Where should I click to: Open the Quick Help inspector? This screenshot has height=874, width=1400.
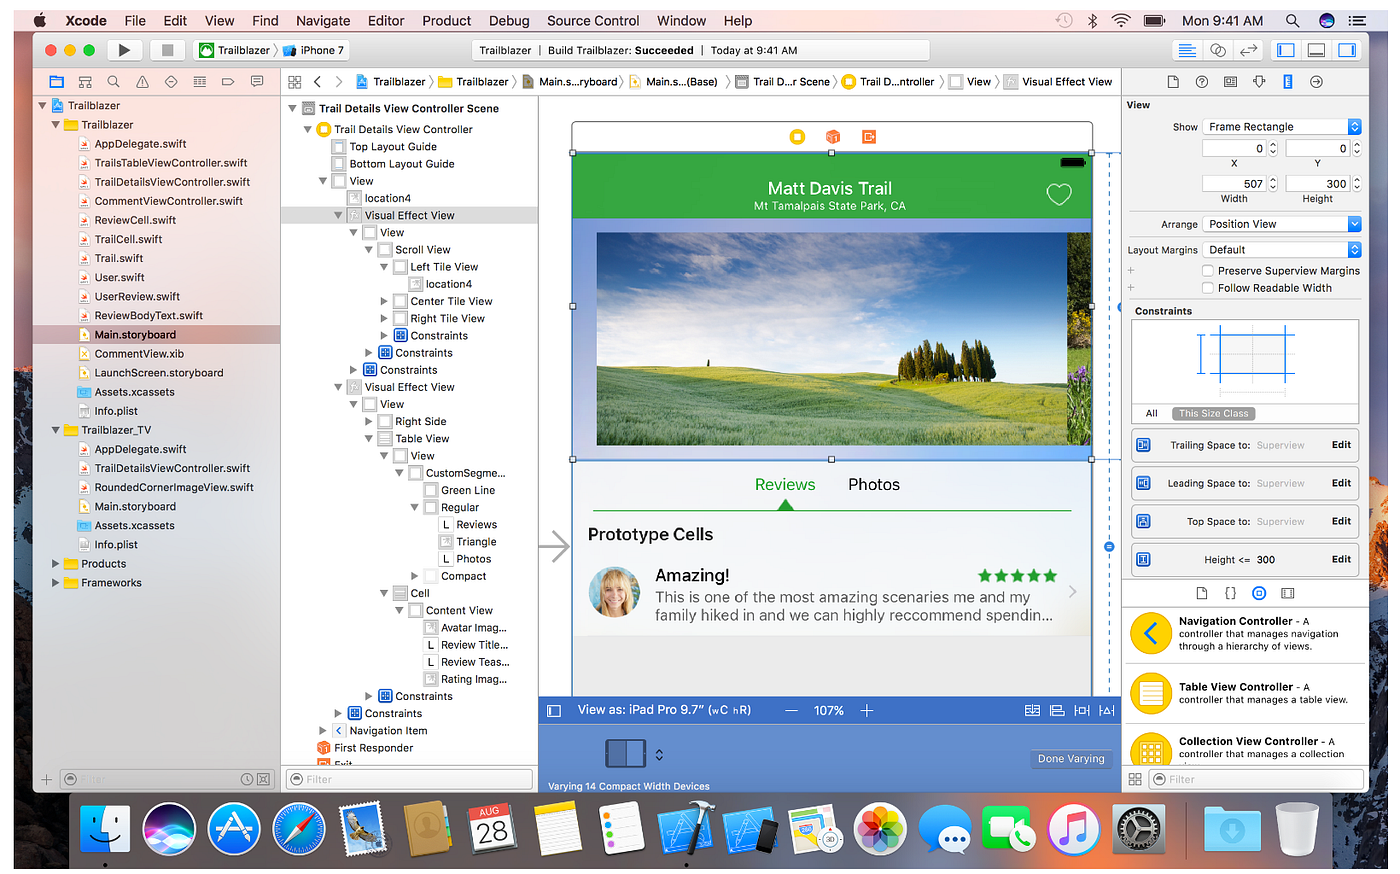pos(1201,81)
